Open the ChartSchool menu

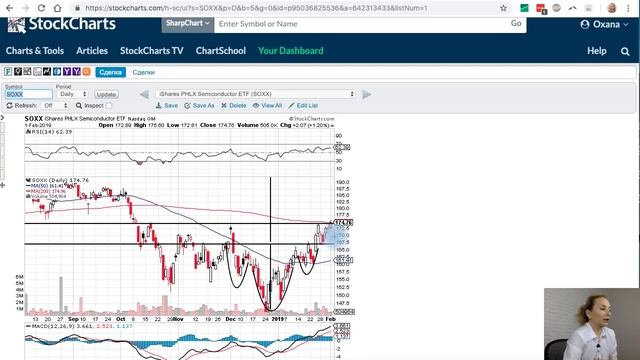tap(221, 51)
